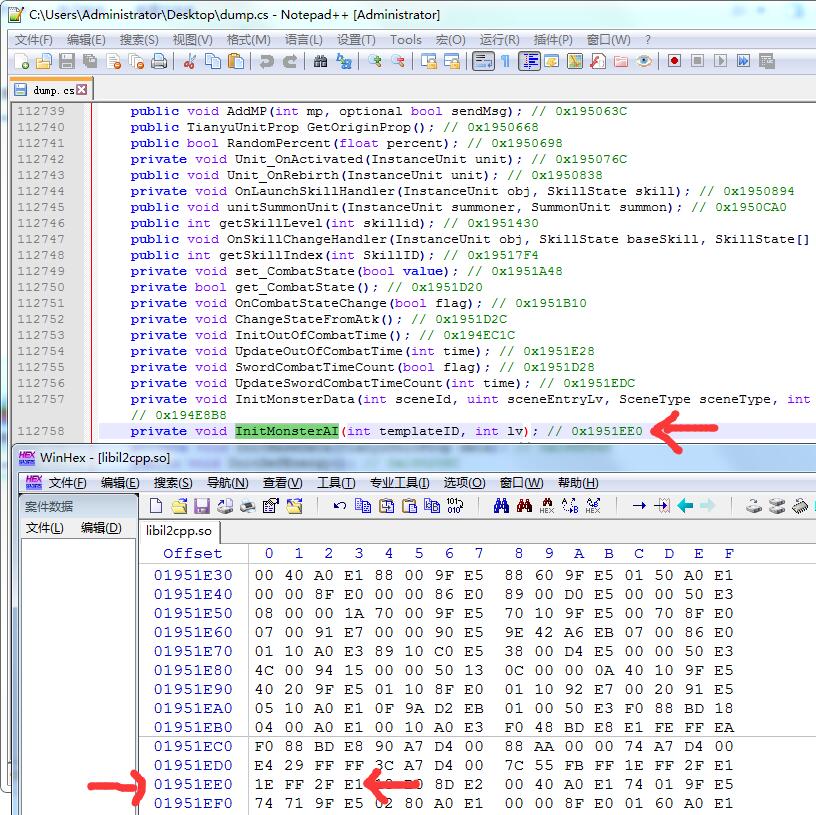Select the libil2cpp.so tab in WinHex
Image resolution: width=816 pixels, height=815 pixels.
[x=178, y=531]
